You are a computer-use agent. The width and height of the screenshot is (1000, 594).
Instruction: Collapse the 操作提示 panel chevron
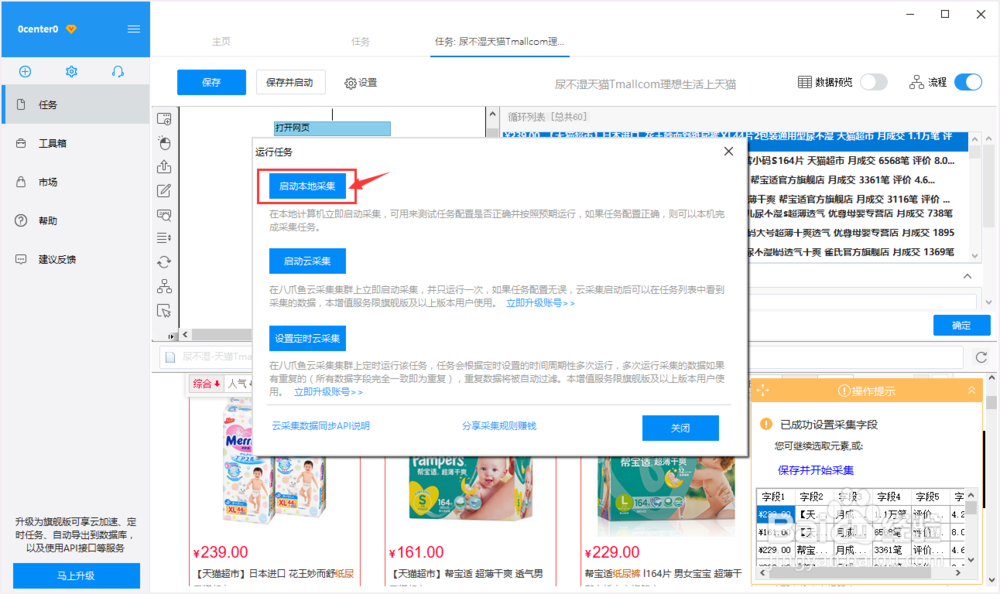coord(971,390)
